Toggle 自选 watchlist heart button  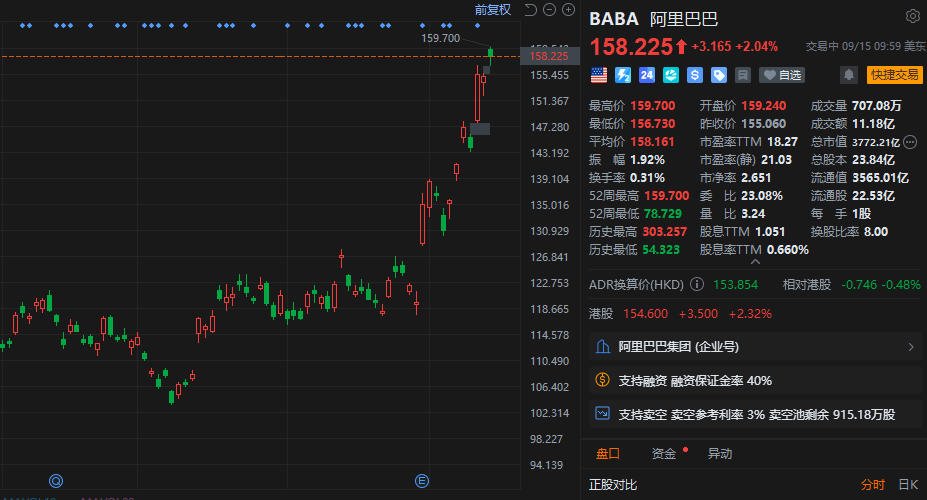click(782, 75)
